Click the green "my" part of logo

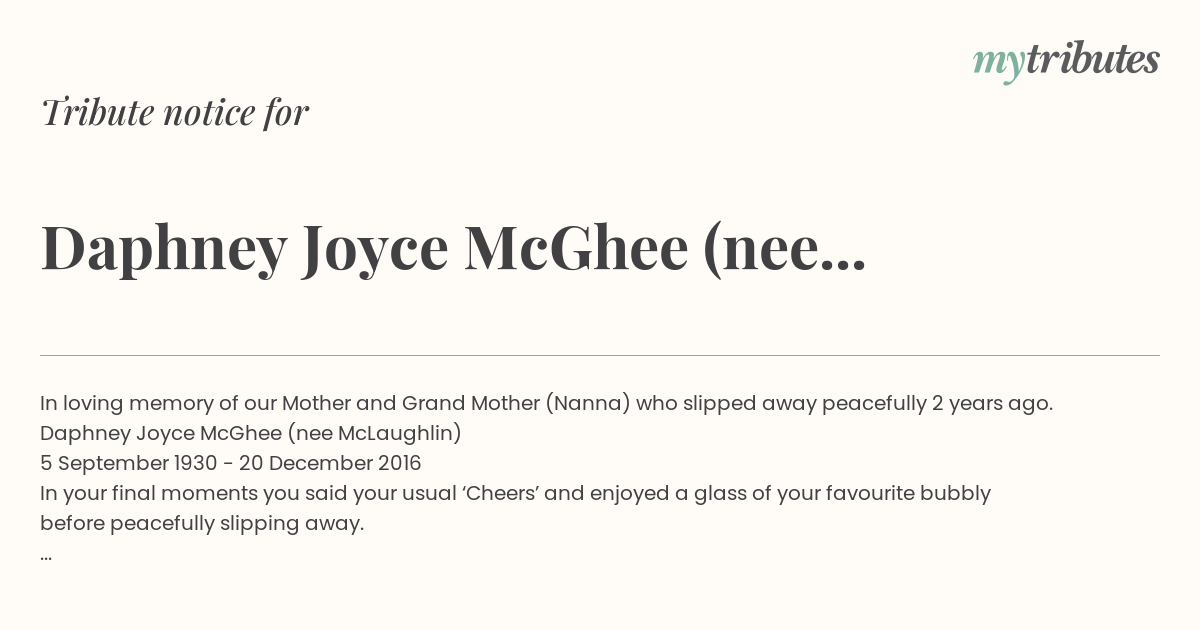(999, 65)
